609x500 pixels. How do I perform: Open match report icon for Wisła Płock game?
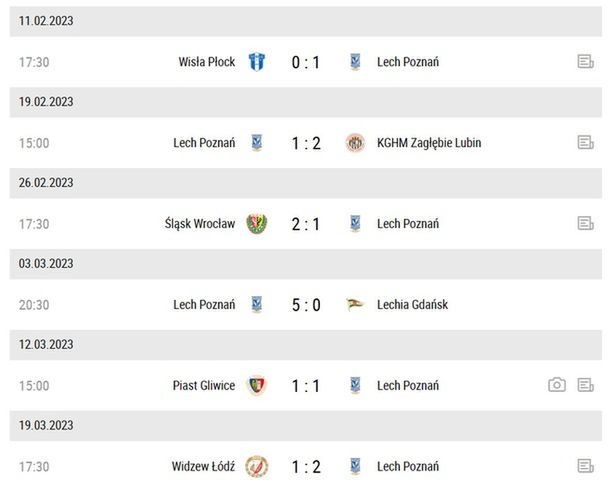pyautogui.click(x=586, y=62)
